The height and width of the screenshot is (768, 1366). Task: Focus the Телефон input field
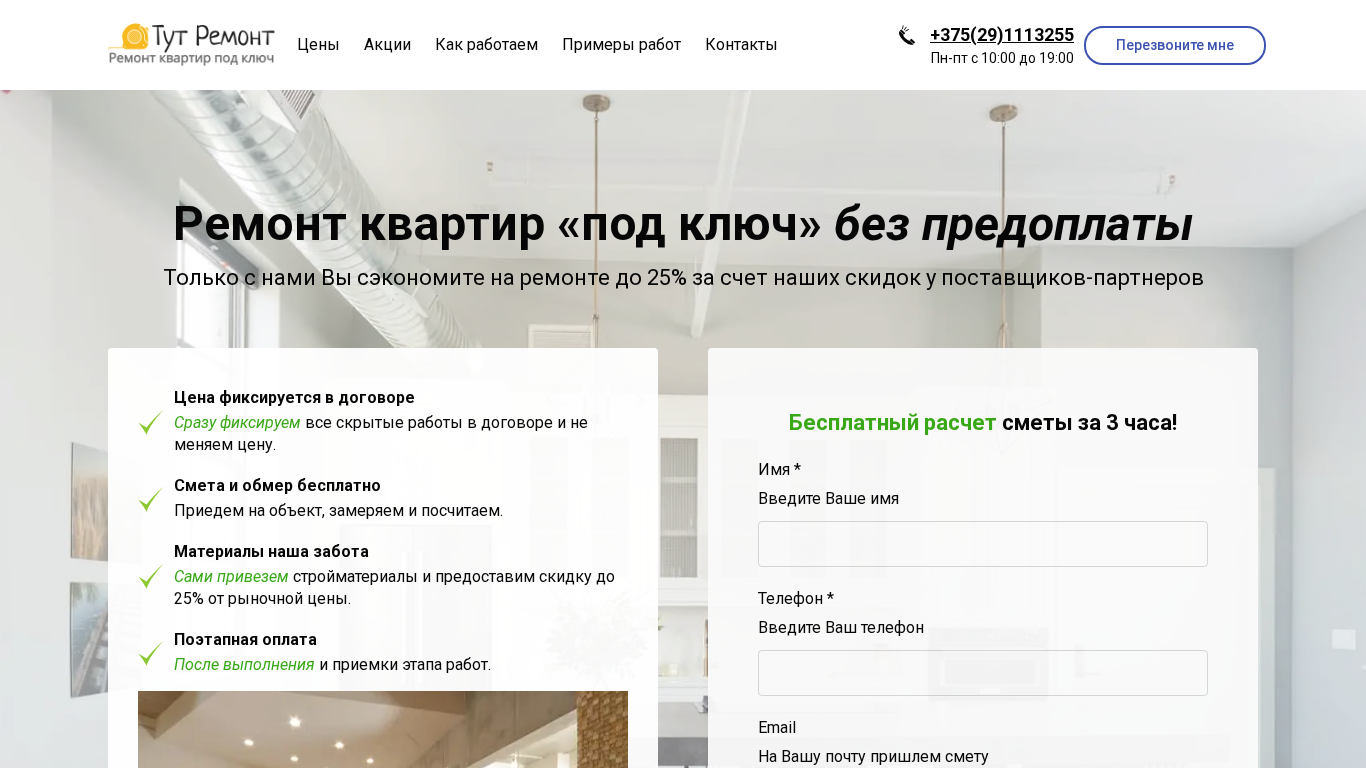pos(982,673)
